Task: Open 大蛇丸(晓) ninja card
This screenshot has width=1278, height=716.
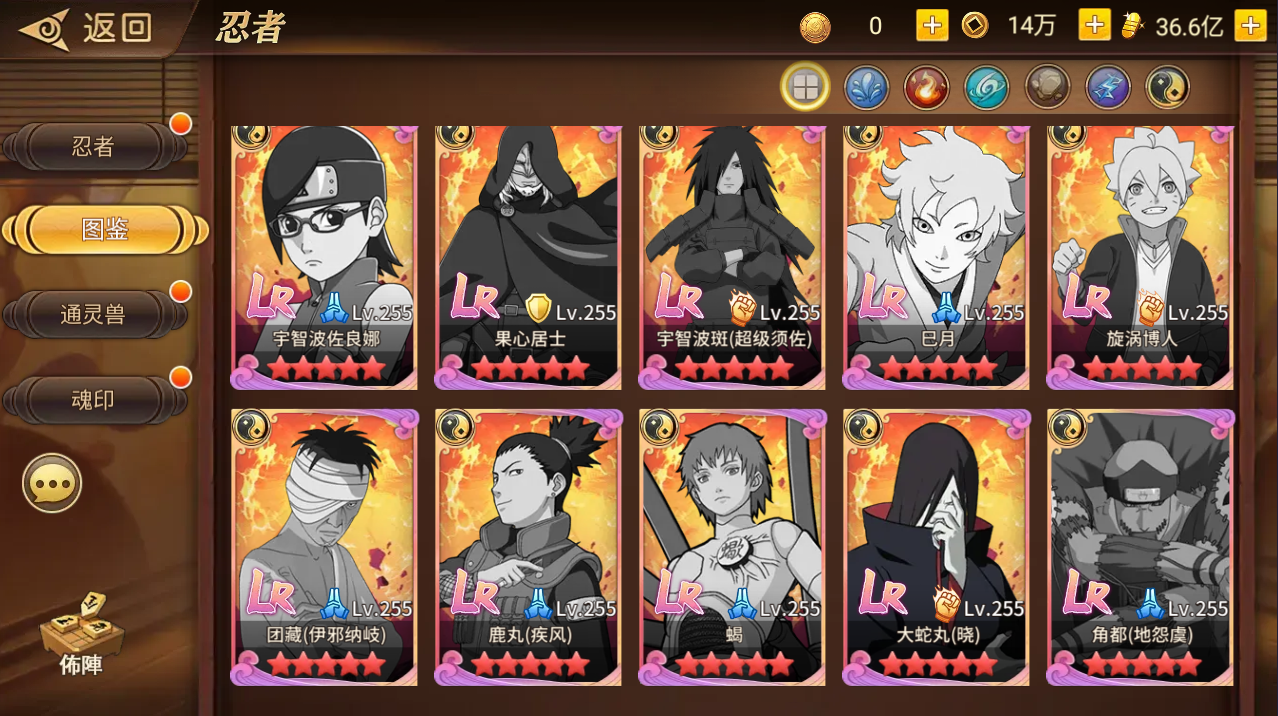Action: tap(937, 546)
